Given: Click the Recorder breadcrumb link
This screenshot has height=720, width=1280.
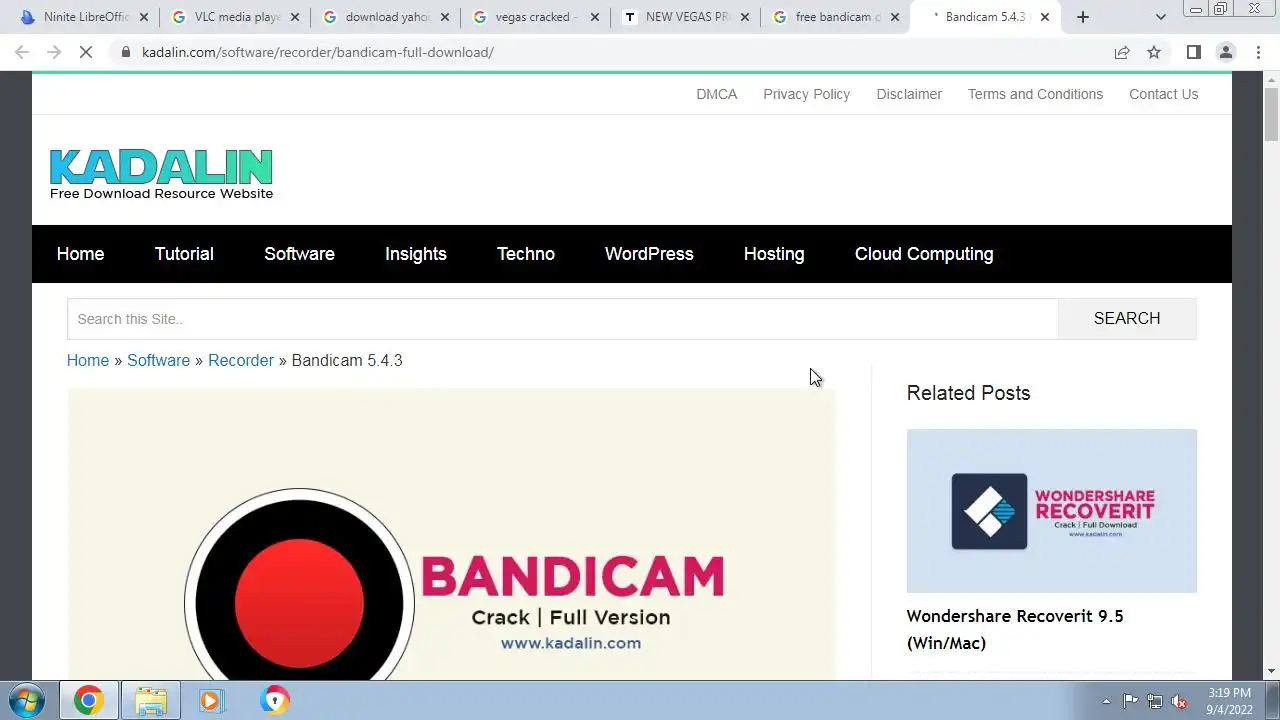Looking at the screenshot, I should click(241, 360).
